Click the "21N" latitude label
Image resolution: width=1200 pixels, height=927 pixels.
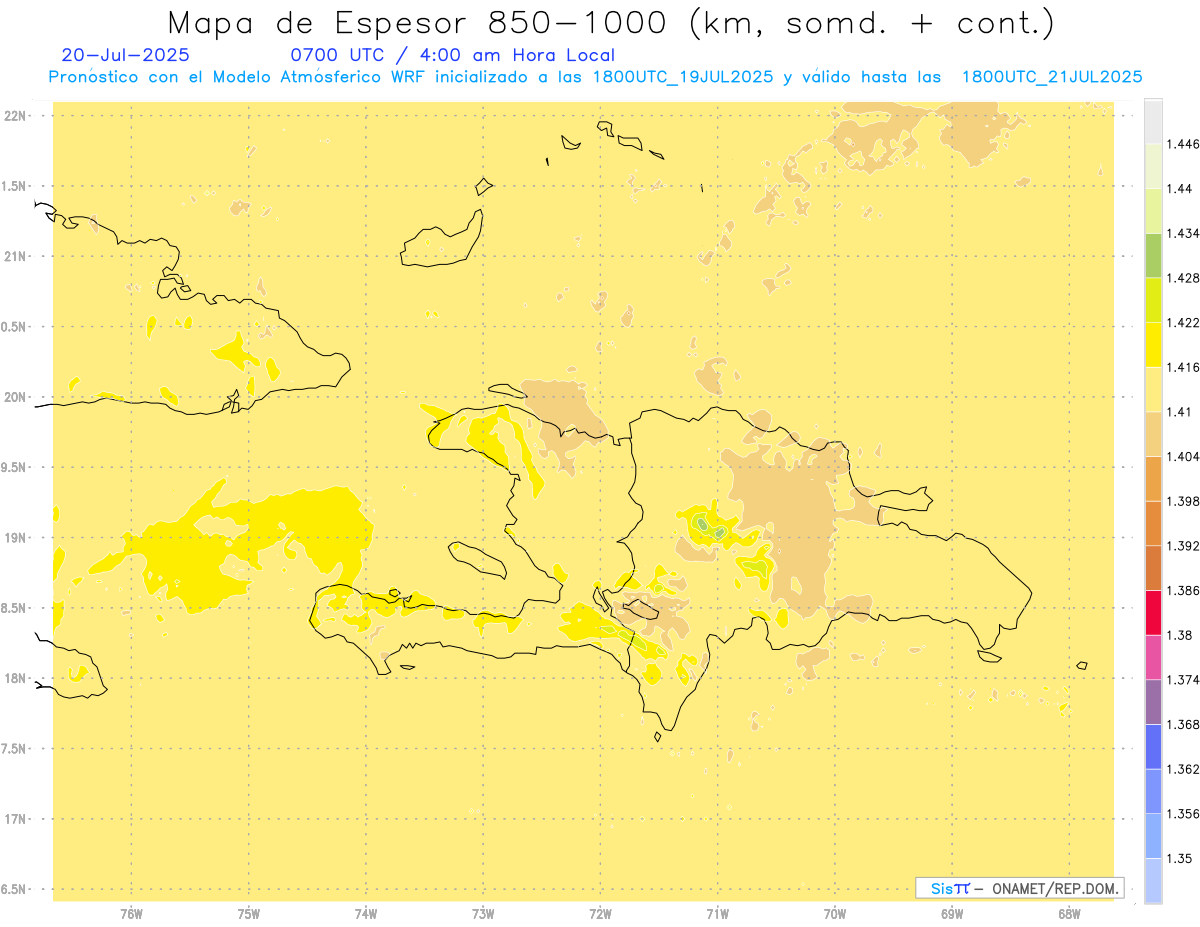click(15, 256)
